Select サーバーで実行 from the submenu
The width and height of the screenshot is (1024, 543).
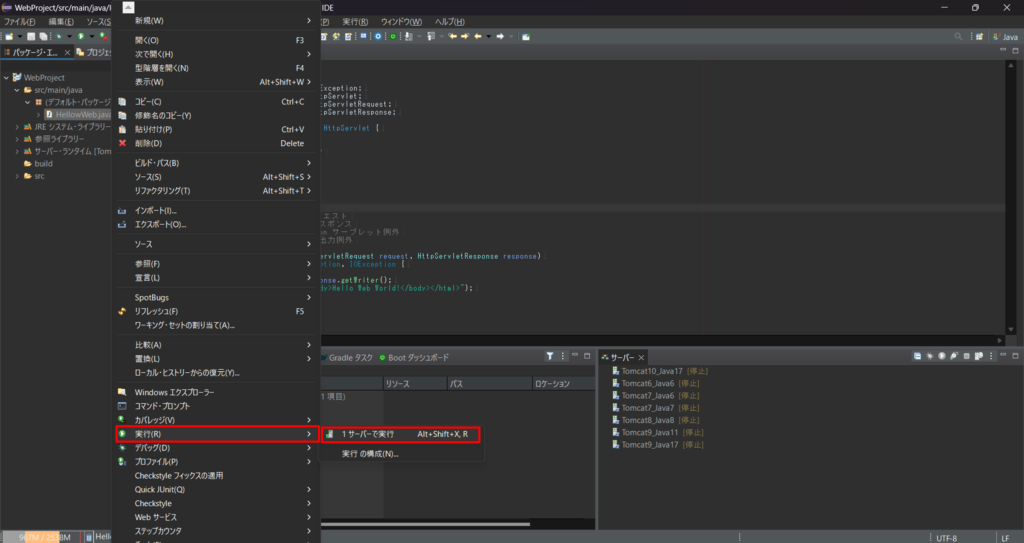[x=368, y=435]
